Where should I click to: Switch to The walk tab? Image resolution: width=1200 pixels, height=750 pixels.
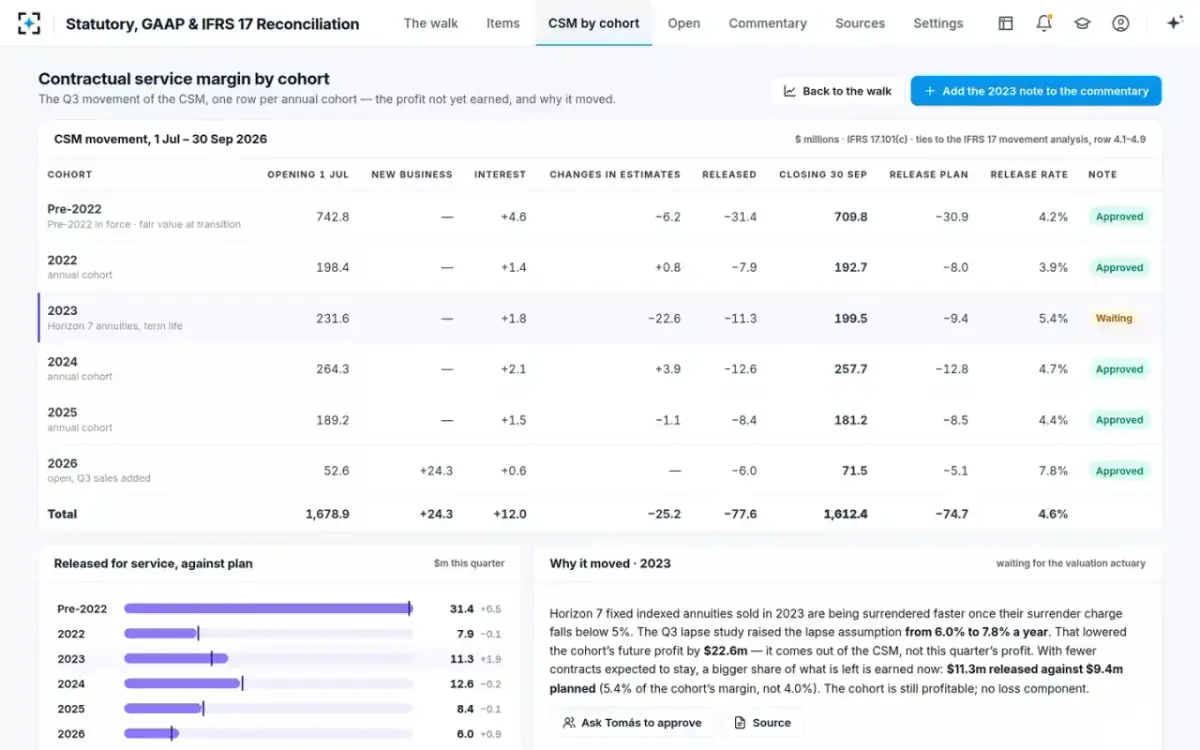[431, 23]
